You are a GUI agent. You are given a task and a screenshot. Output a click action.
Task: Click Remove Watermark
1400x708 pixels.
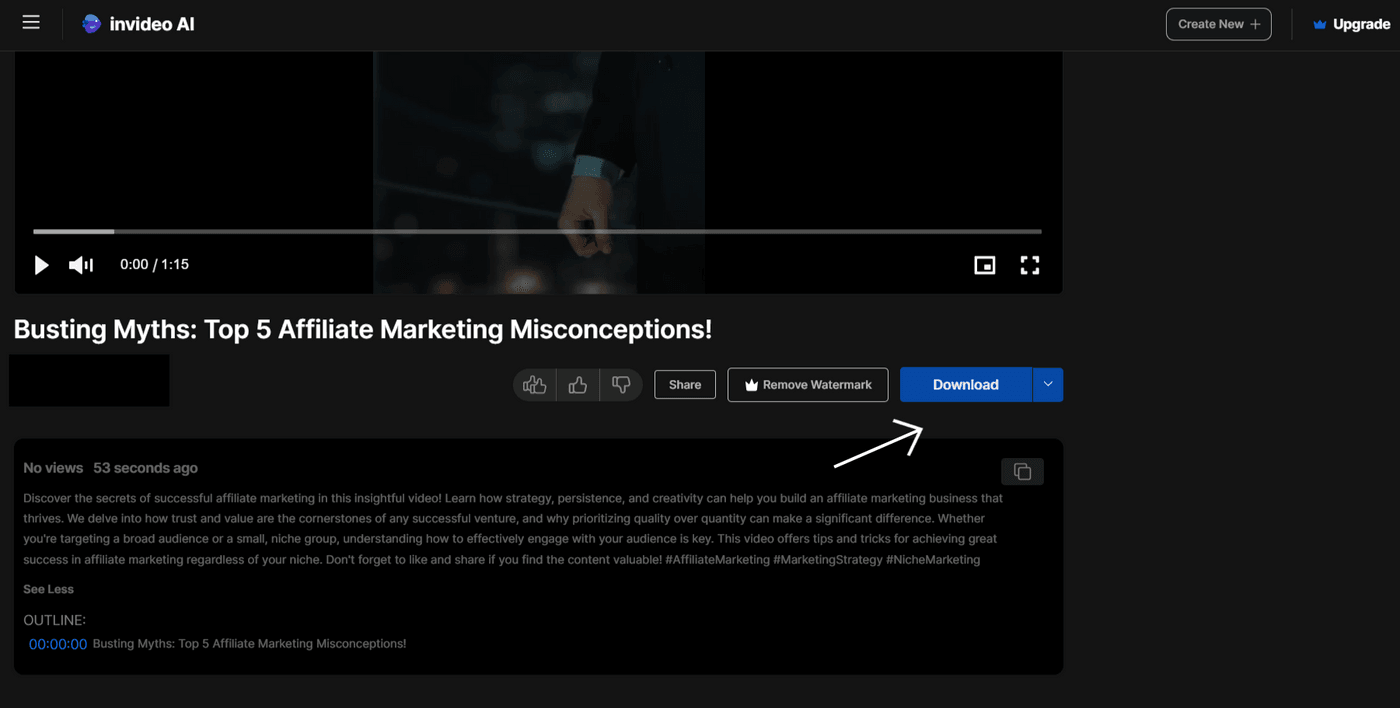coord(807,384)
